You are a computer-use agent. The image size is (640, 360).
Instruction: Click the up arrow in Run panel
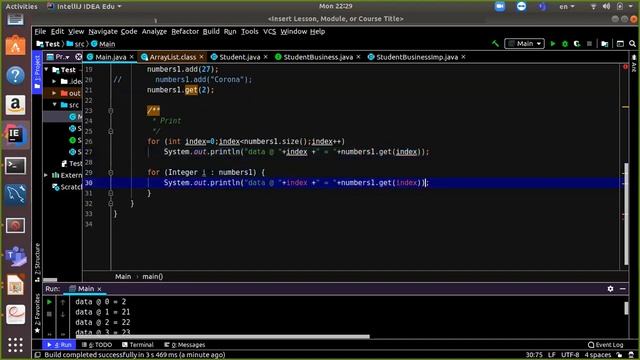pyautogui.click(x=63, y=302)
